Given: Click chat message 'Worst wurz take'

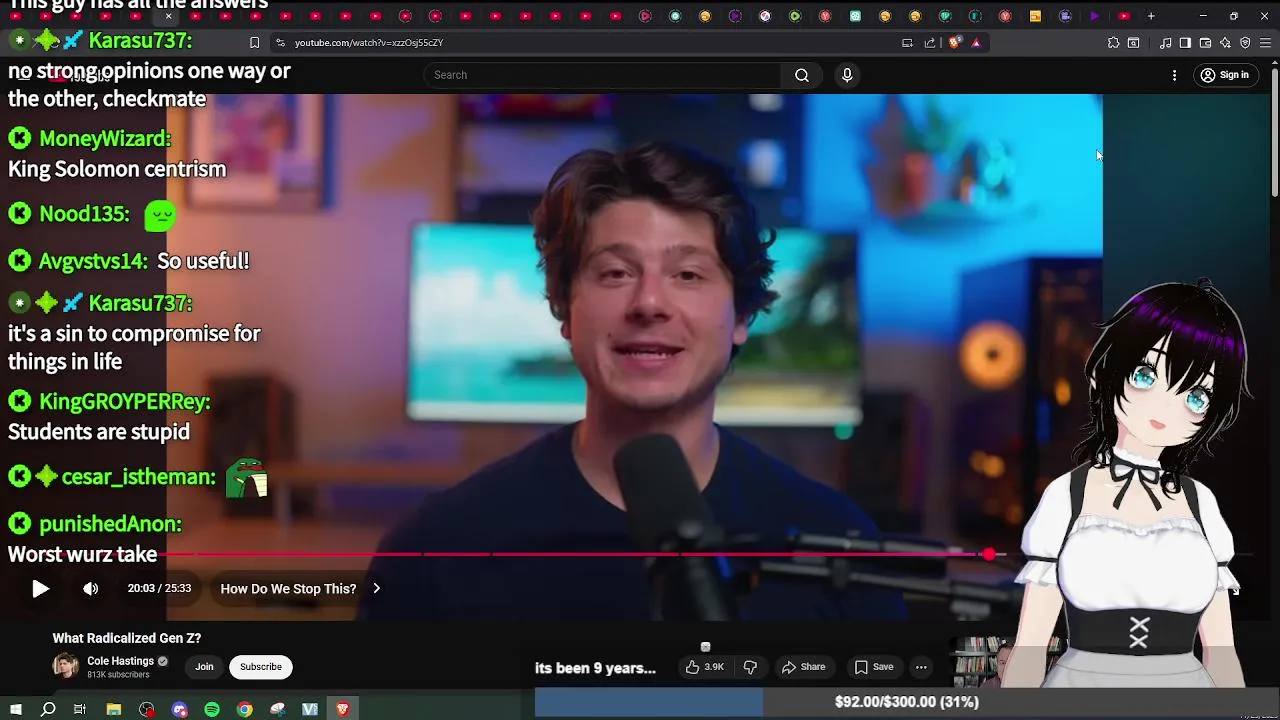Looking at the screenshot, I should coord(83,555).
